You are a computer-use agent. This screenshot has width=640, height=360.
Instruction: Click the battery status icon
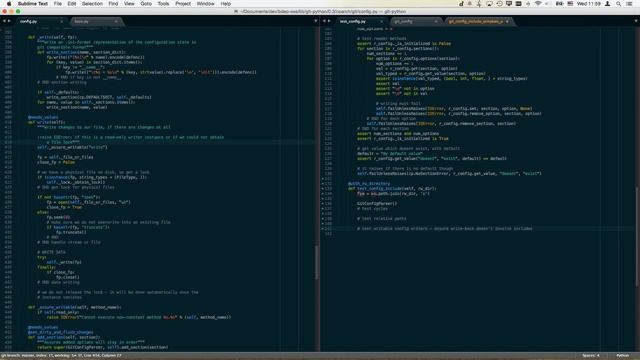point(560,4)
